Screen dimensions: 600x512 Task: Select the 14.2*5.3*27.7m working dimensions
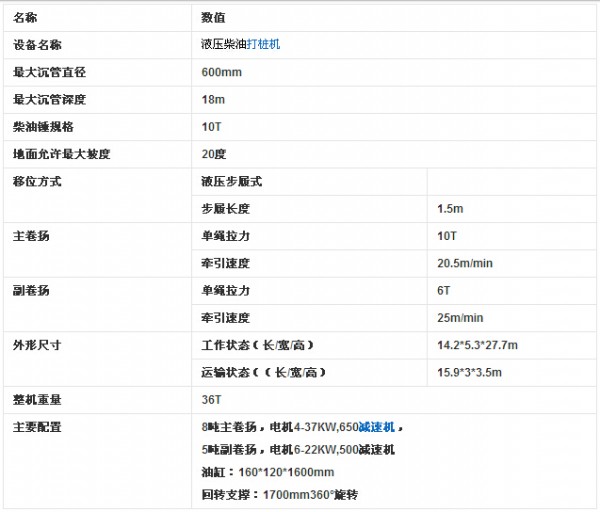[477, 345]
